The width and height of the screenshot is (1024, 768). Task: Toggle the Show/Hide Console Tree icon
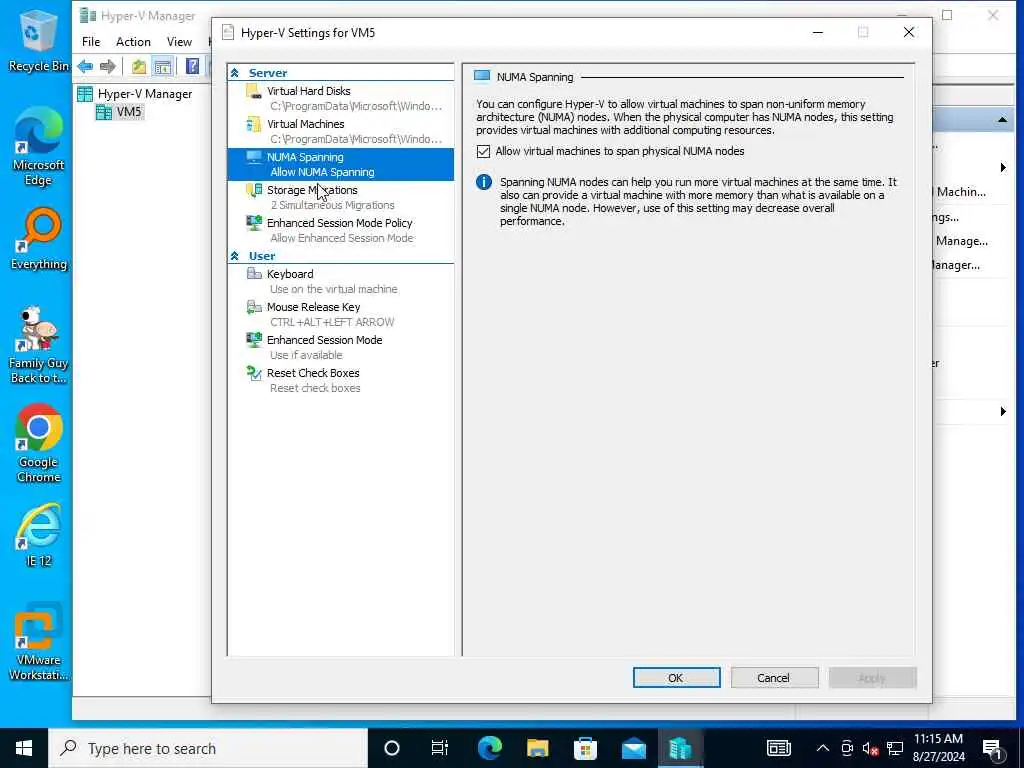(x=163, y=66)
